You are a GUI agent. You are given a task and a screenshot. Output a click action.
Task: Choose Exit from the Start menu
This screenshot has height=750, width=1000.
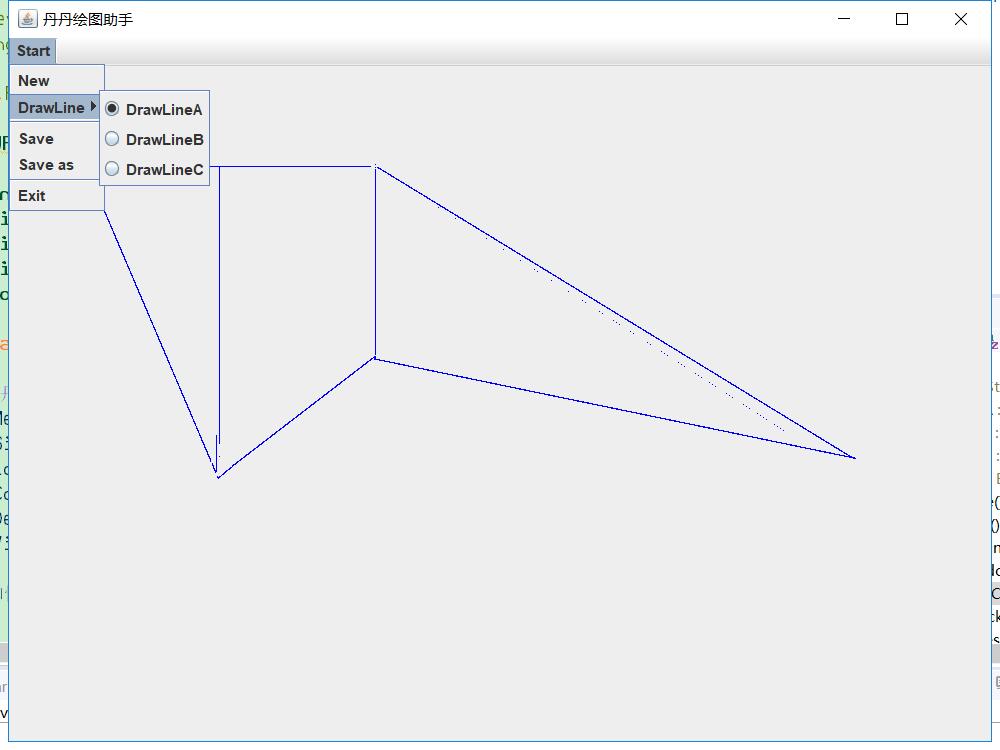click(57, 196)
